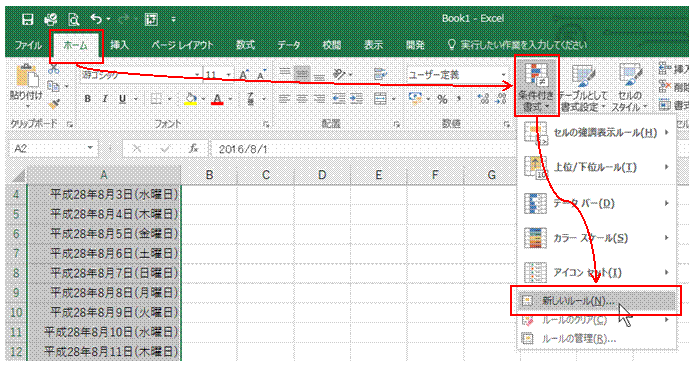Screen dimensions: 698x366
Task: Rotate text orientation icon
Action: pyautogui.click(x=339, y=74)
